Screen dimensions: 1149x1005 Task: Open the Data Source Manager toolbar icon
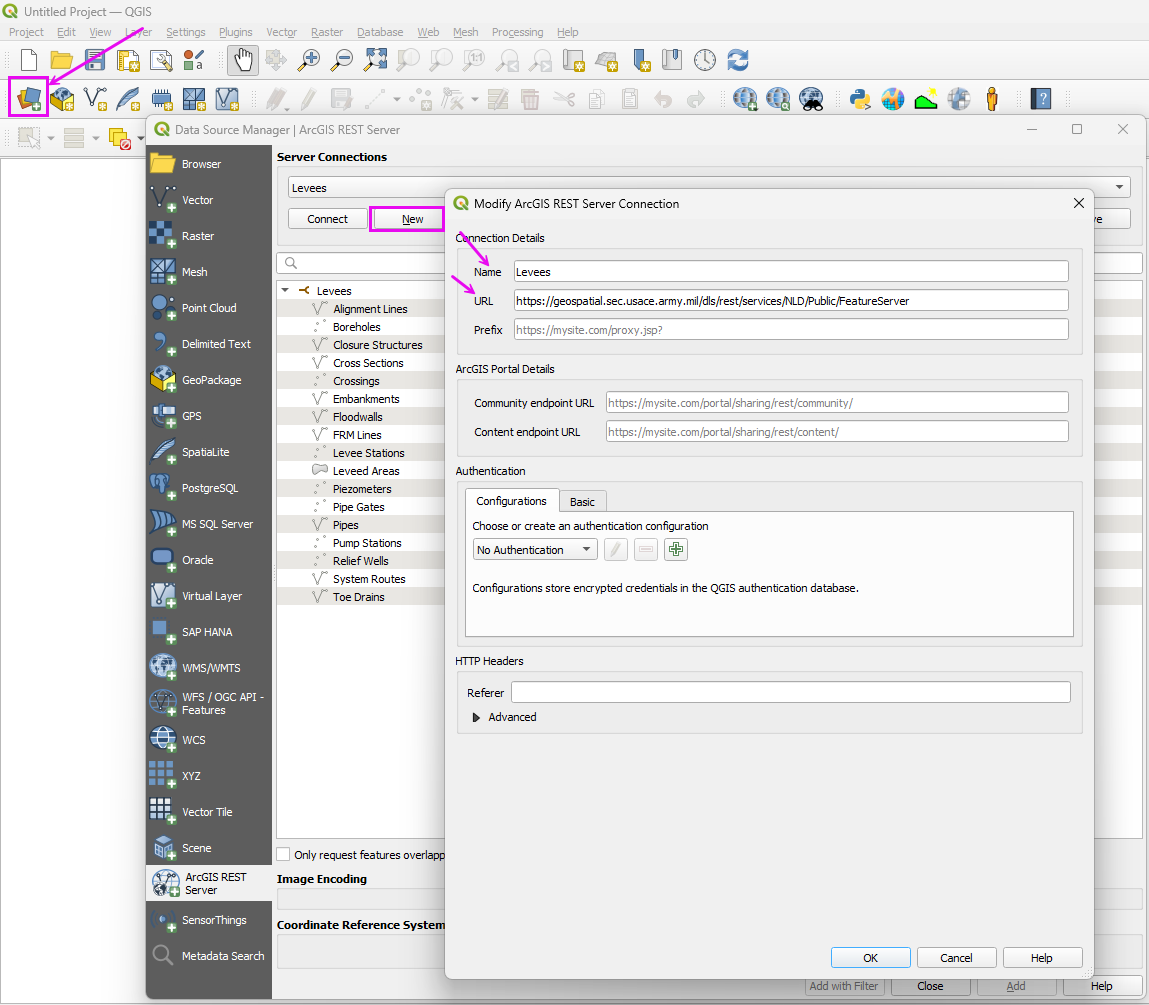point(29,98)
